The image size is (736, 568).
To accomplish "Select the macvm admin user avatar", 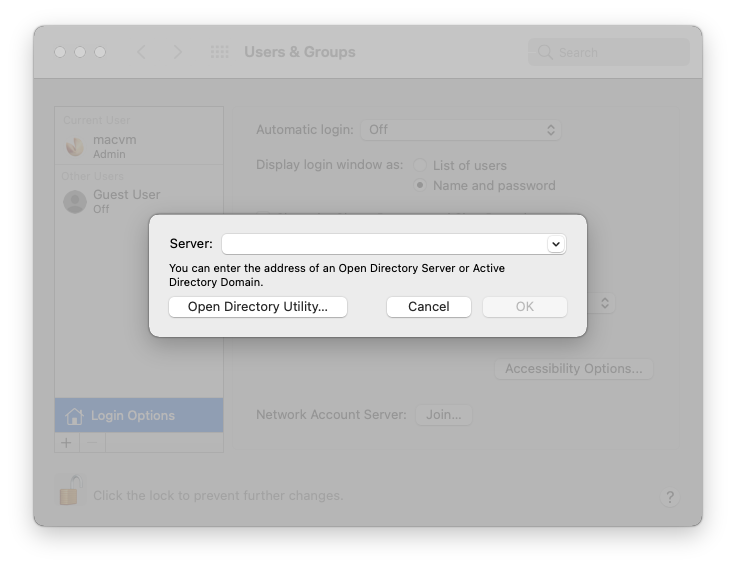I will click(75, 146).
